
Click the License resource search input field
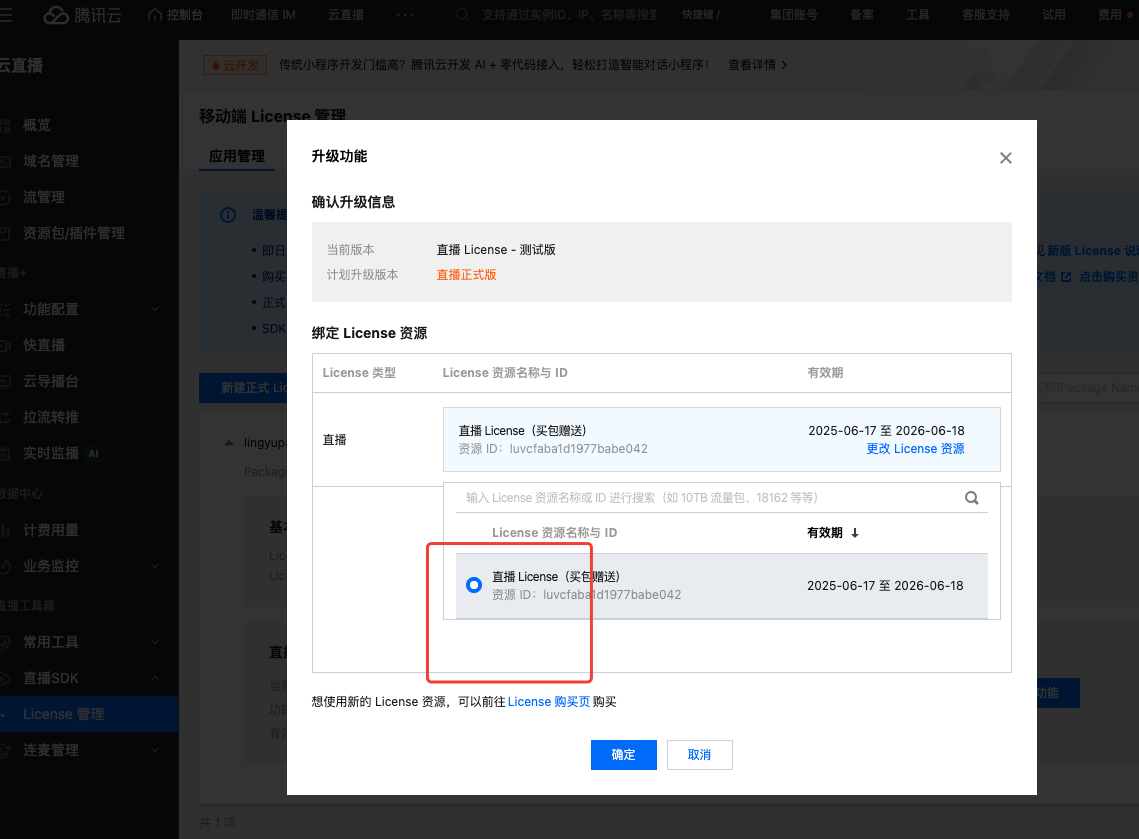(x=710, y=498)
